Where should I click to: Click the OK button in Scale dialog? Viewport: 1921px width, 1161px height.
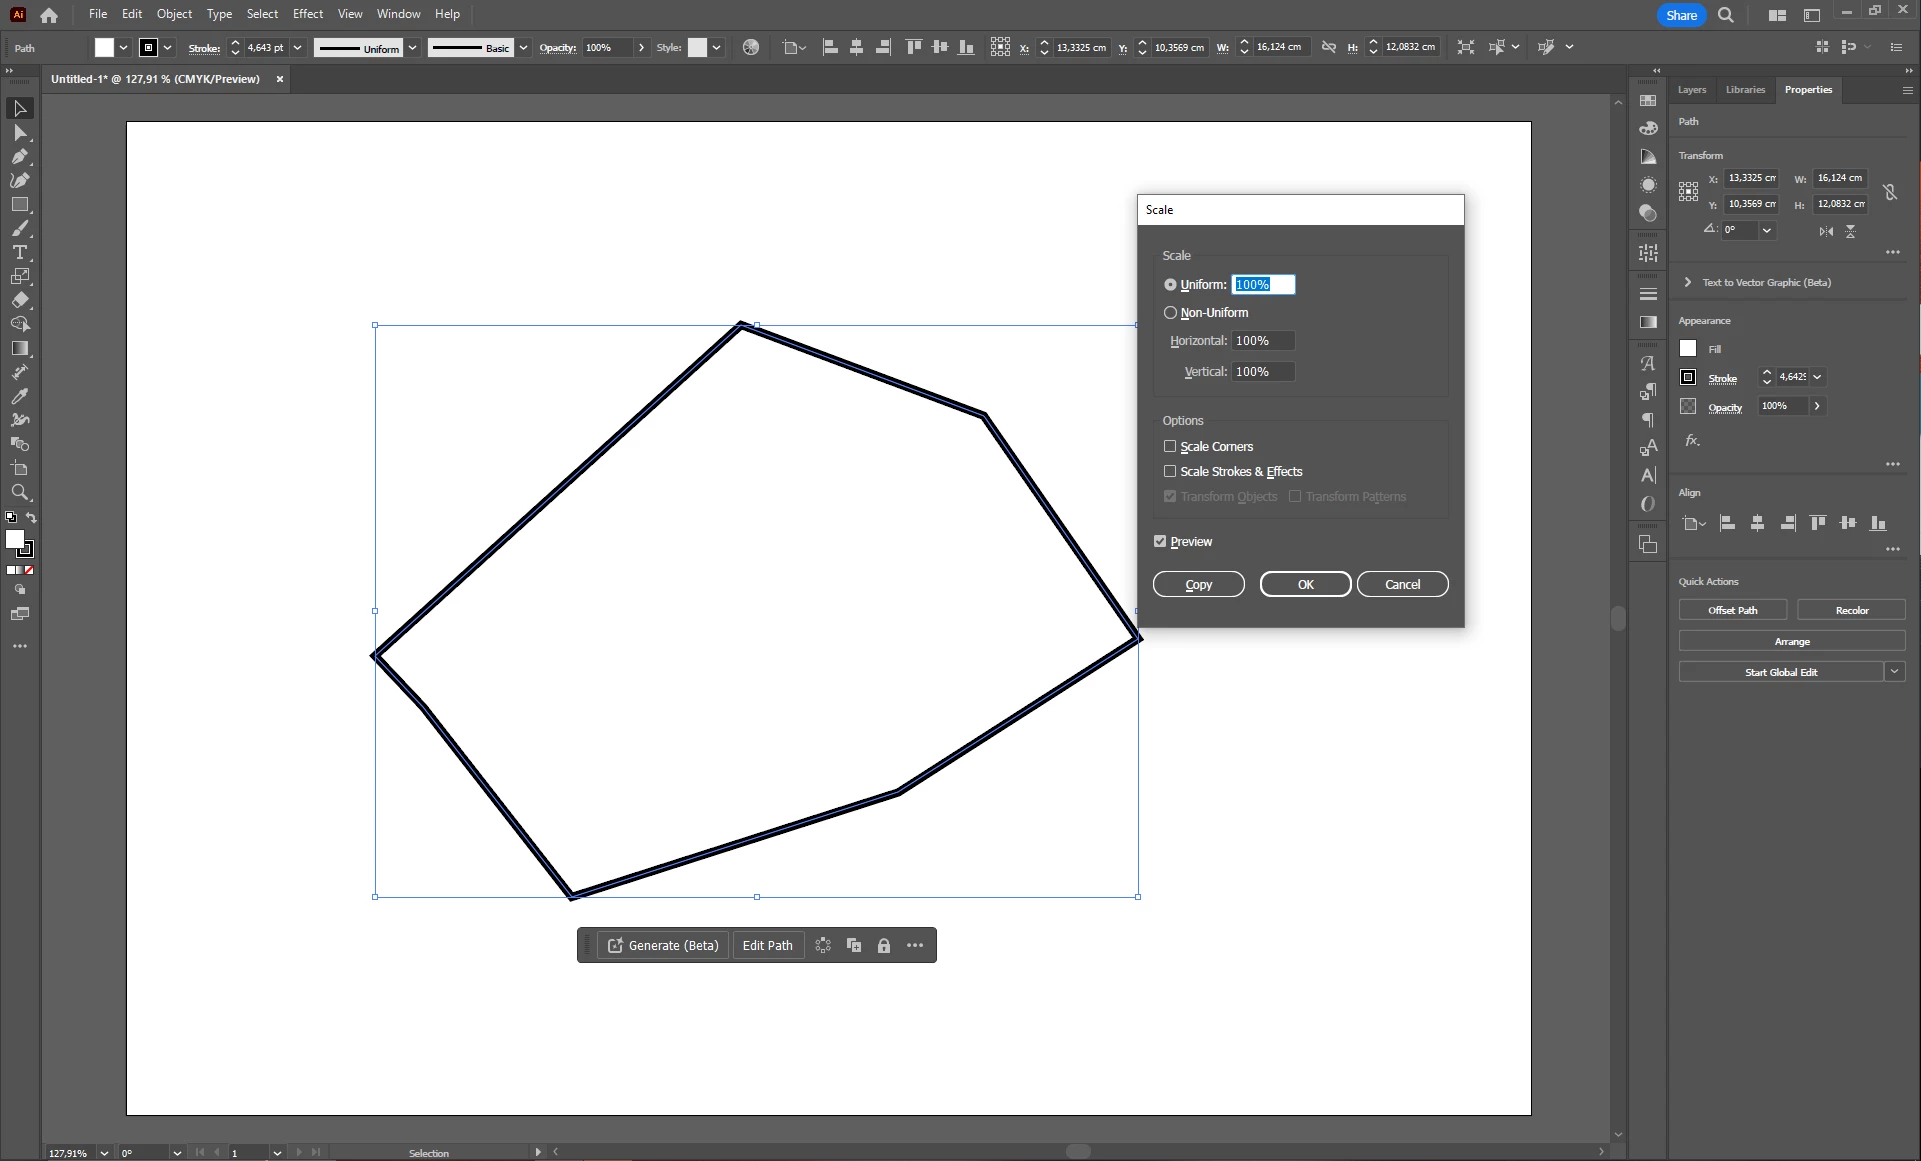point(1305,584)
